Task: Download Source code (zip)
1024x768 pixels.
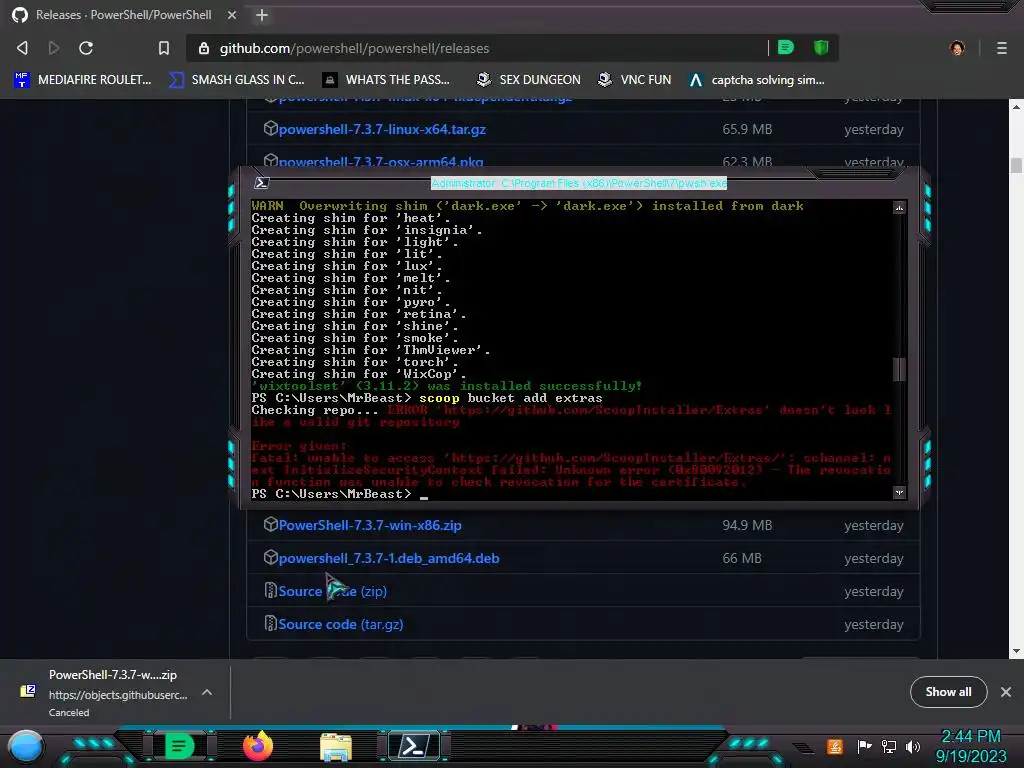Action: pyautogui.click(x=332, y=591)
